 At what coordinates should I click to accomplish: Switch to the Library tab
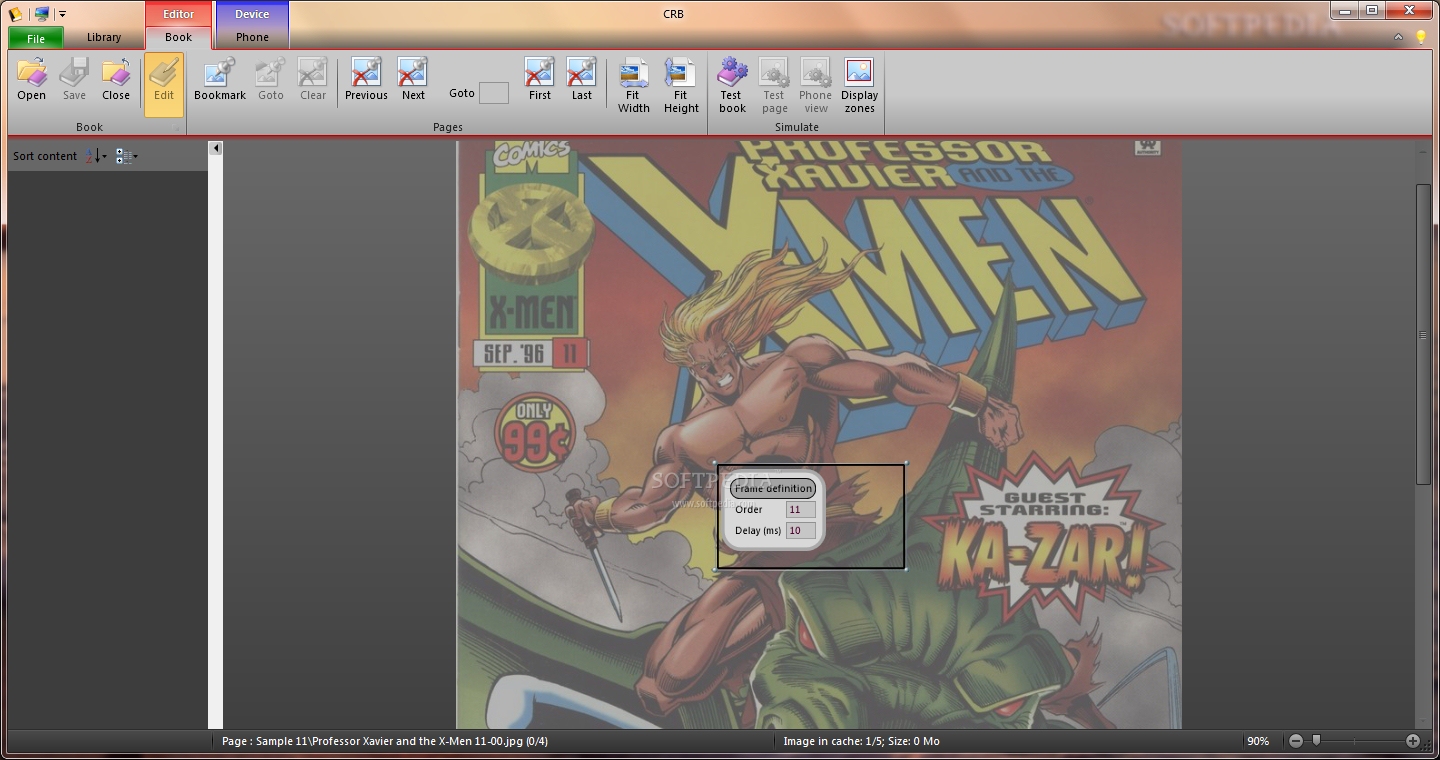(x=104, y=37)
